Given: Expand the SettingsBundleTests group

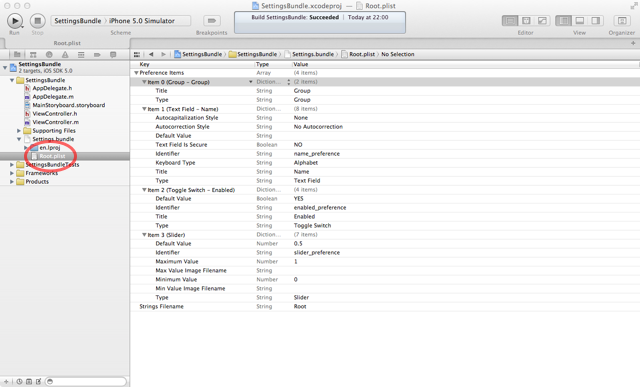Looking at the screenshot, I should click(12, 165).
